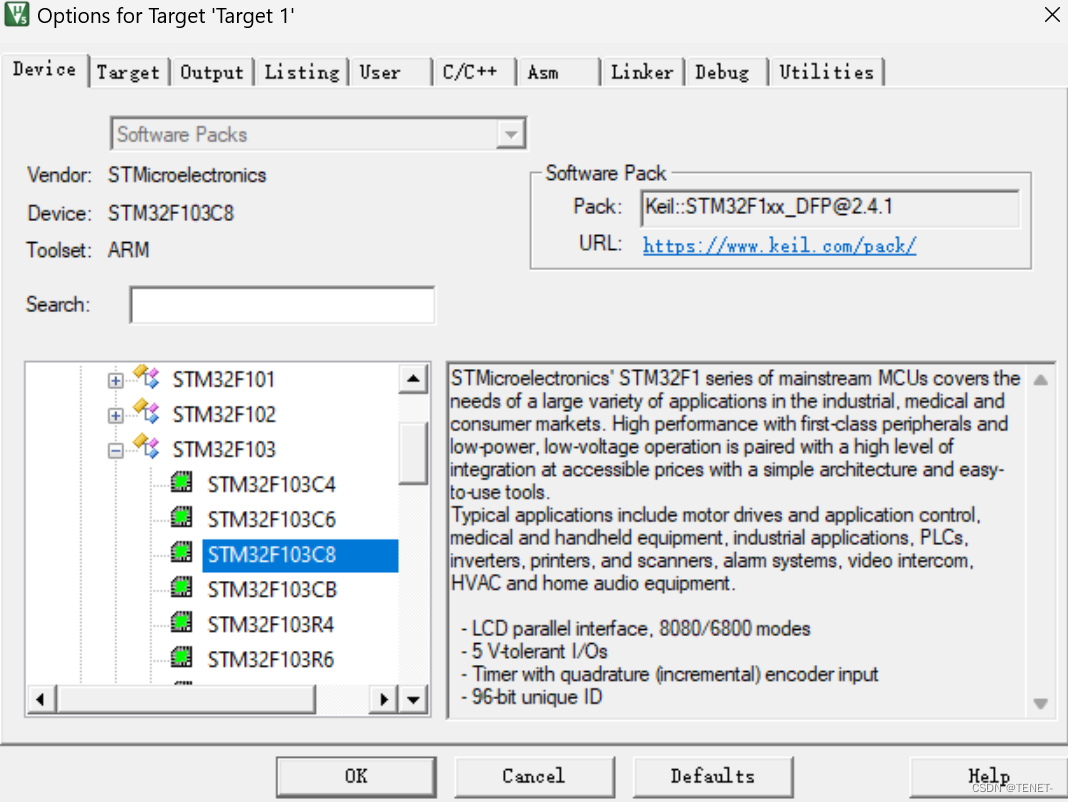Select the STM32F102 family label
1068x802 pixels.
[223, 414]
